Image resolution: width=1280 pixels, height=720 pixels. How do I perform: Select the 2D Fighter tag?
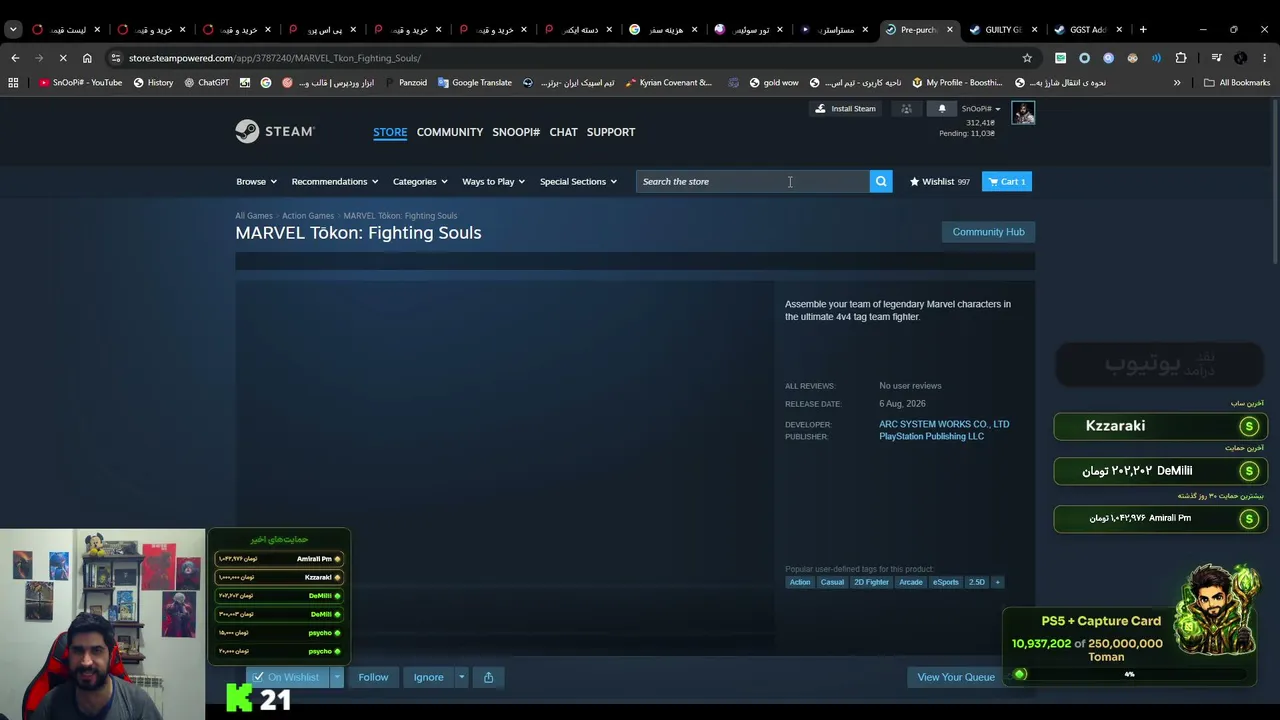tap(871, 582)
